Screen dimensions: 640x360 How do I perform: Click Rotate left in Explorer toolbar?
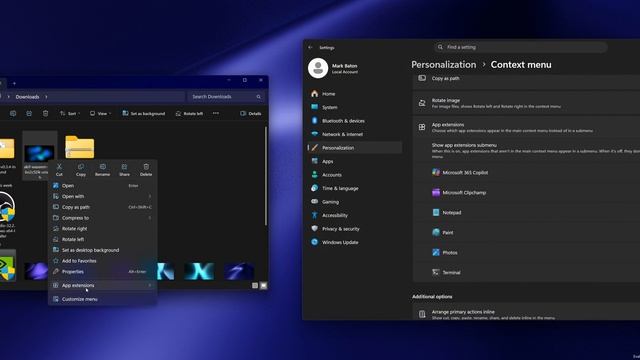pos(189,113)
